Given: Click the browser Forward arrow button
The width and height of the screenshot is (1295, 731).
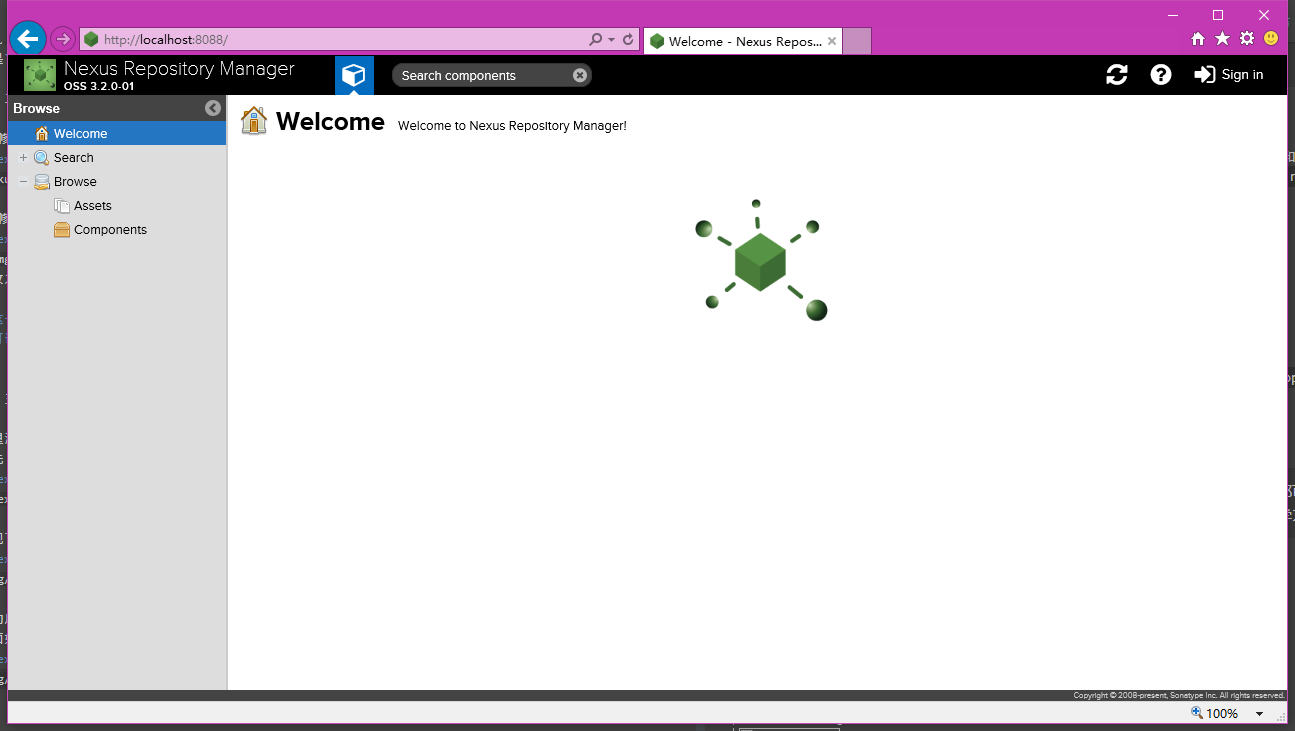Looking at the screenshot, I should click(62, 39).
